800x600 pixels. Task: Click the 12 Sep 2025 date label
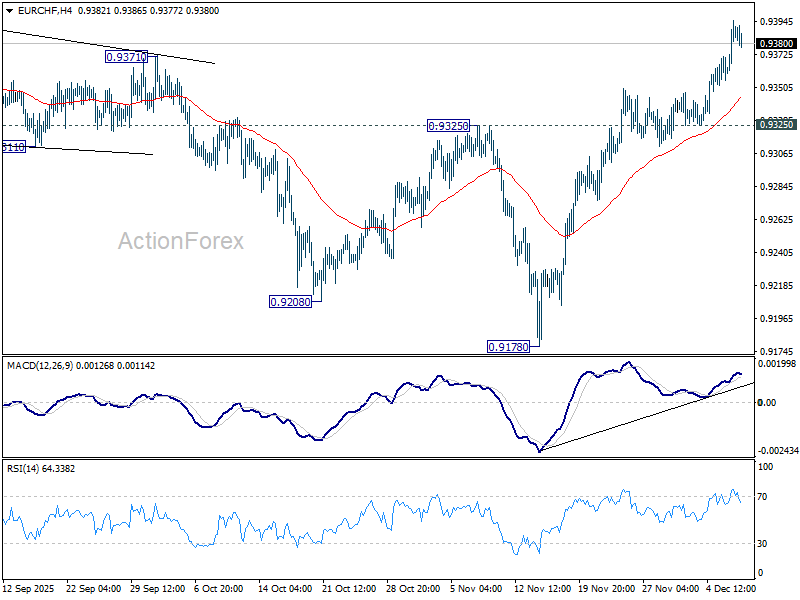(29, 588)
